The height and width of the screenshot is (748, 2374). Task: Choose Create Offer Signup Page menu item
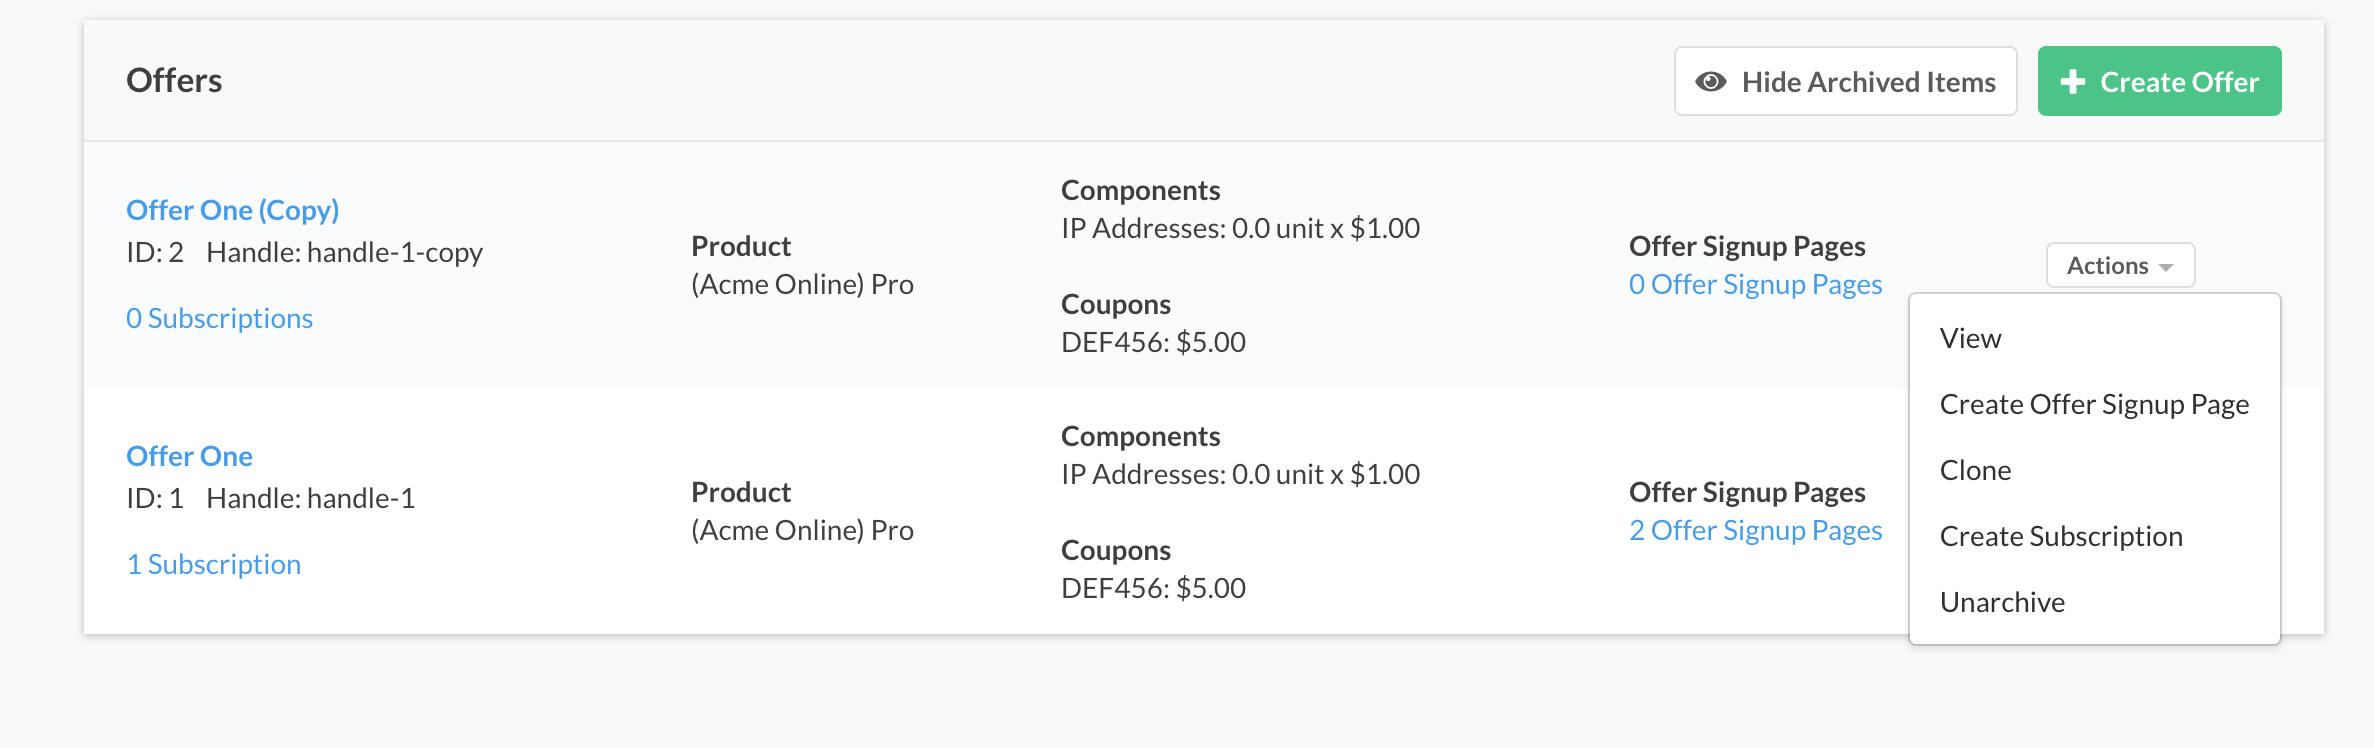tap(2094, 405)
